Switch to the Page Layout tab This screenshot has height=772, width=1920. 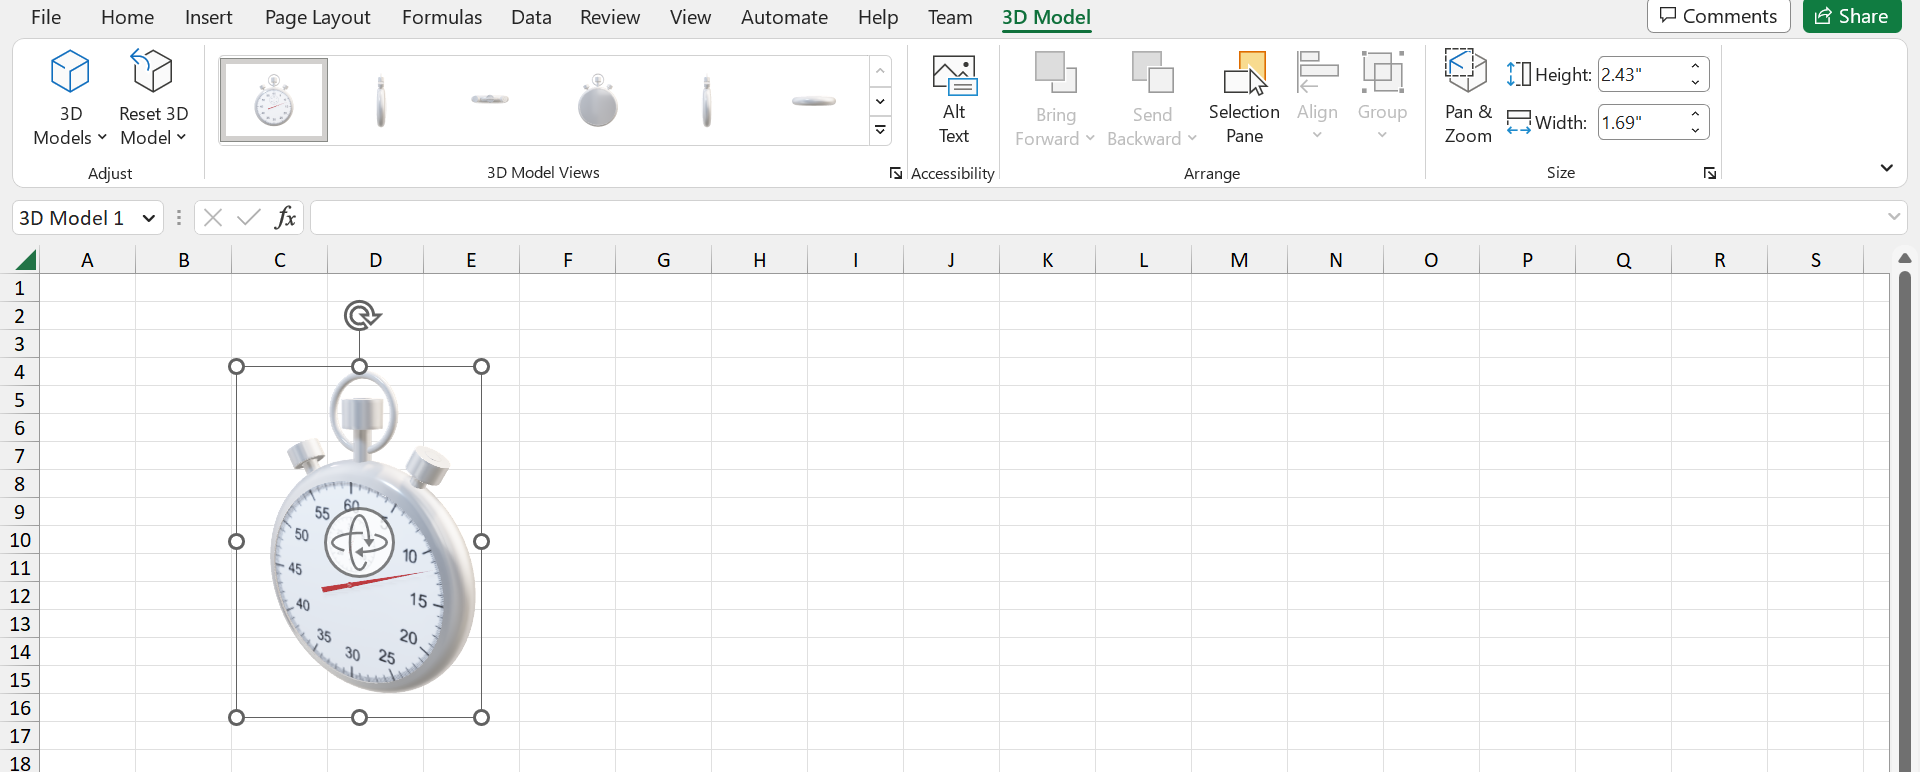click(317, 17)
